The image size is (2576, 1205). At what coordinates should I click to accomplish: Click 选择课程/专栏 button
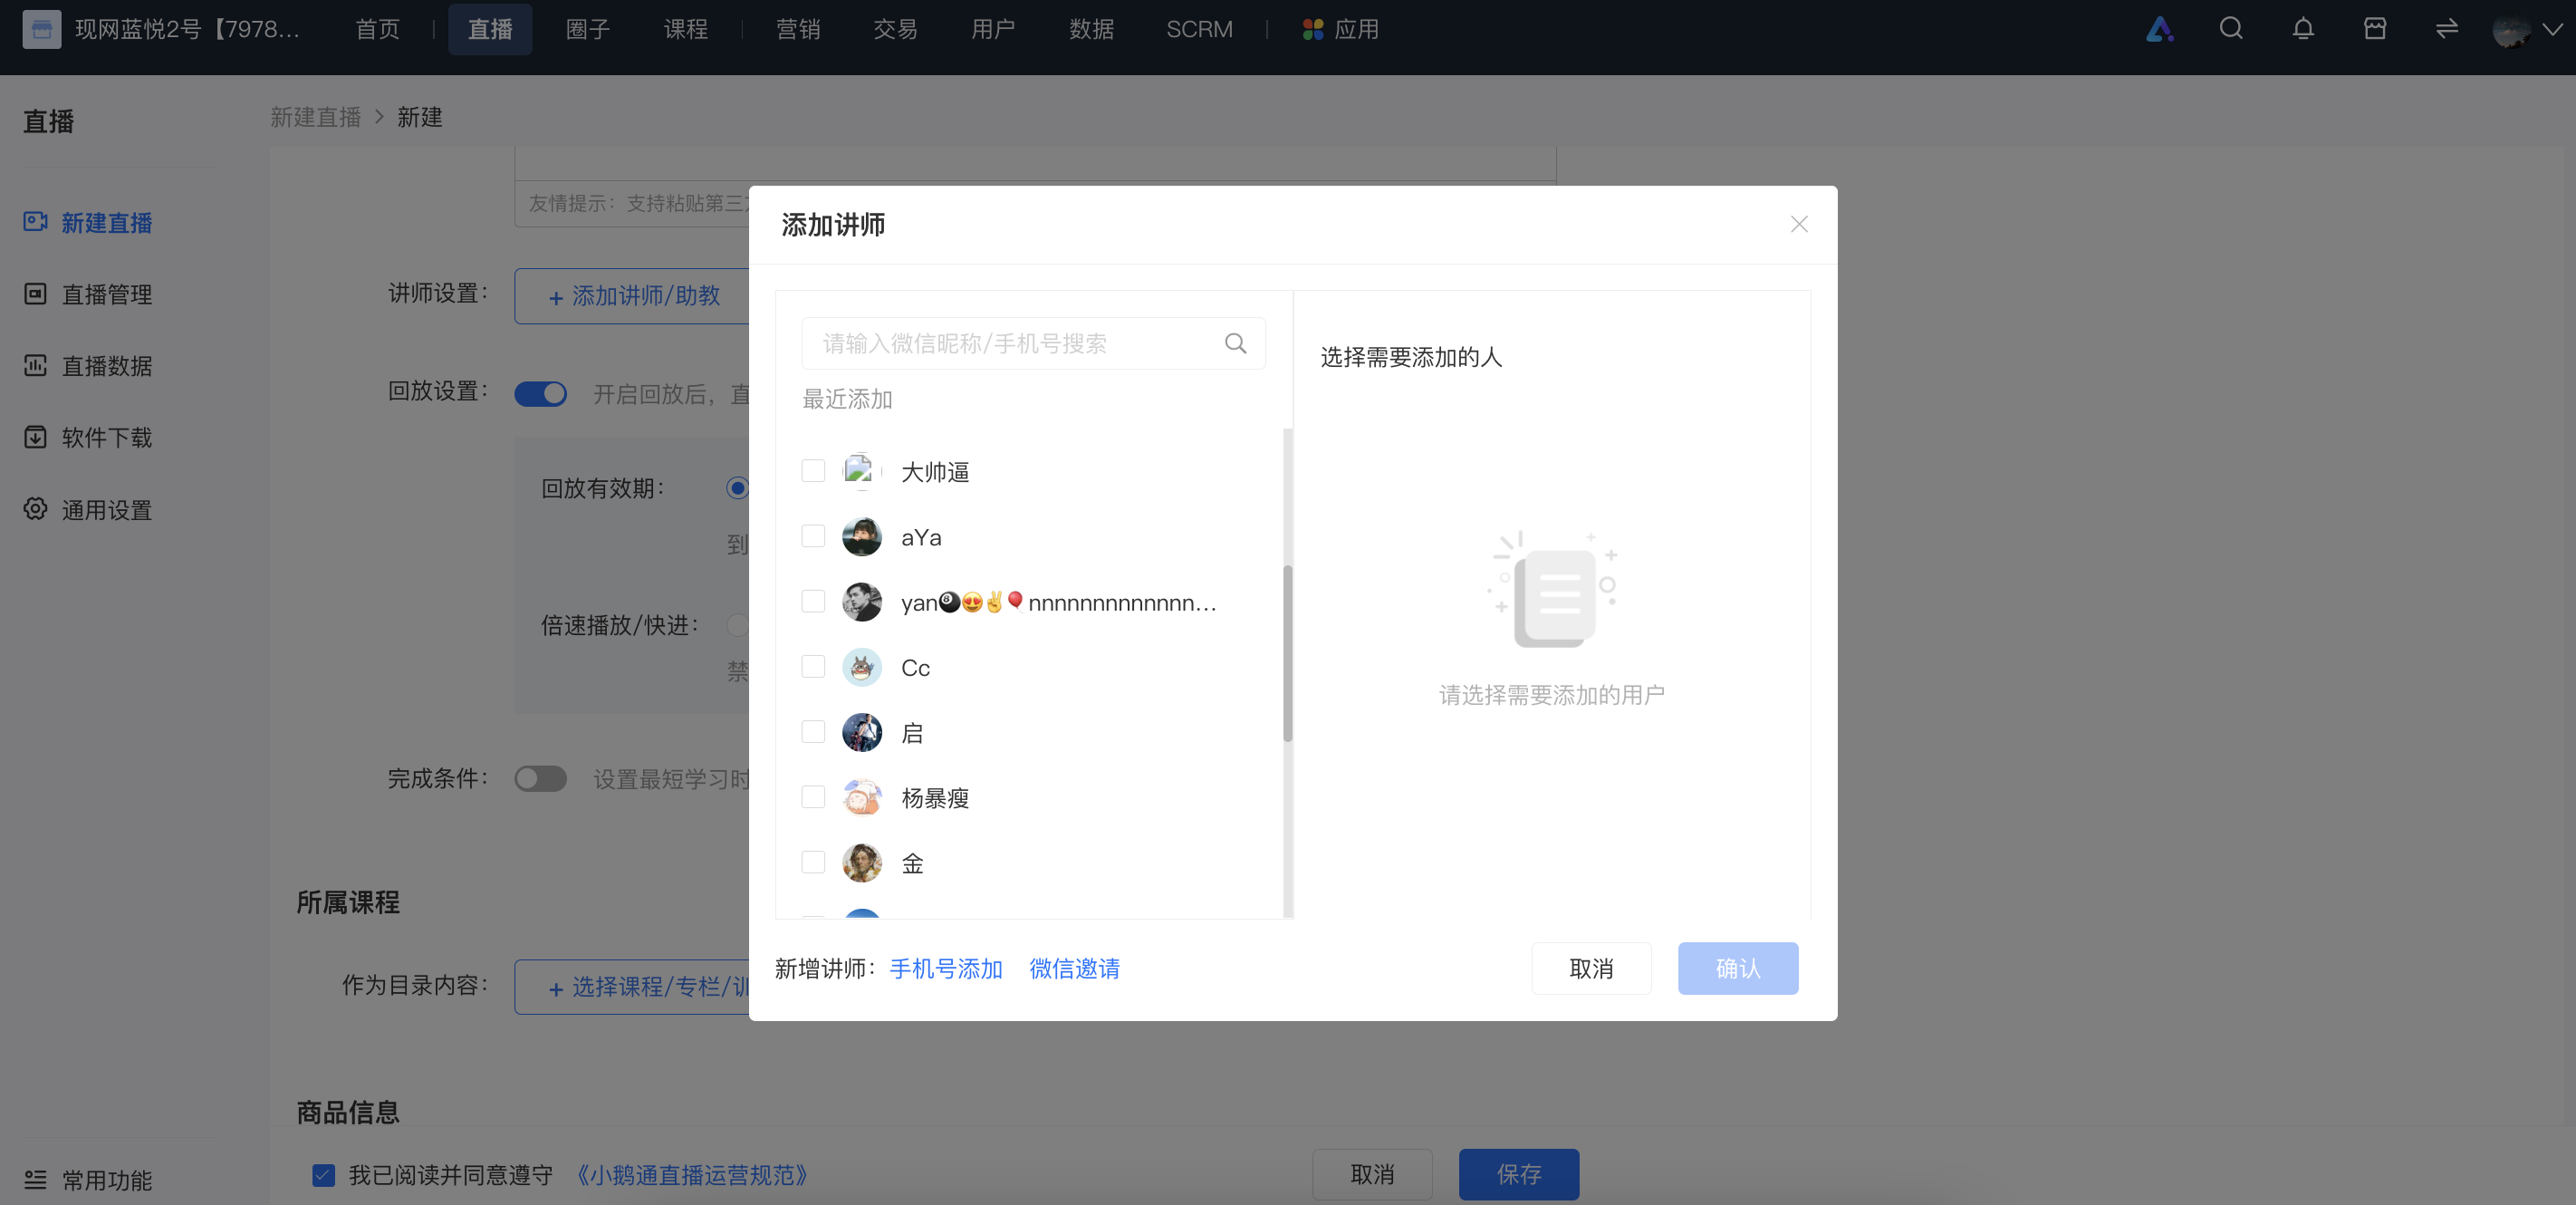pyautogui.click(x=632, y=987)
